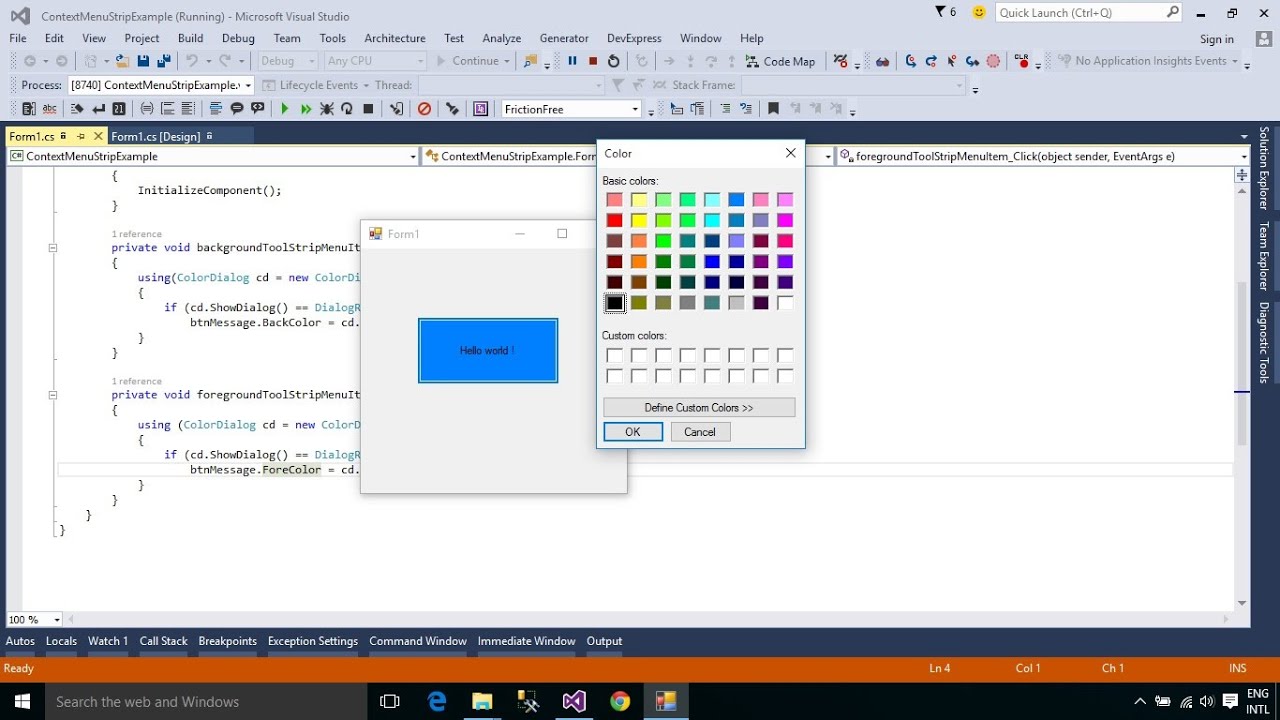This screenshot has height=720, width=1280.
Task: Select the black basic color swatch
Action: click(614, 303)
